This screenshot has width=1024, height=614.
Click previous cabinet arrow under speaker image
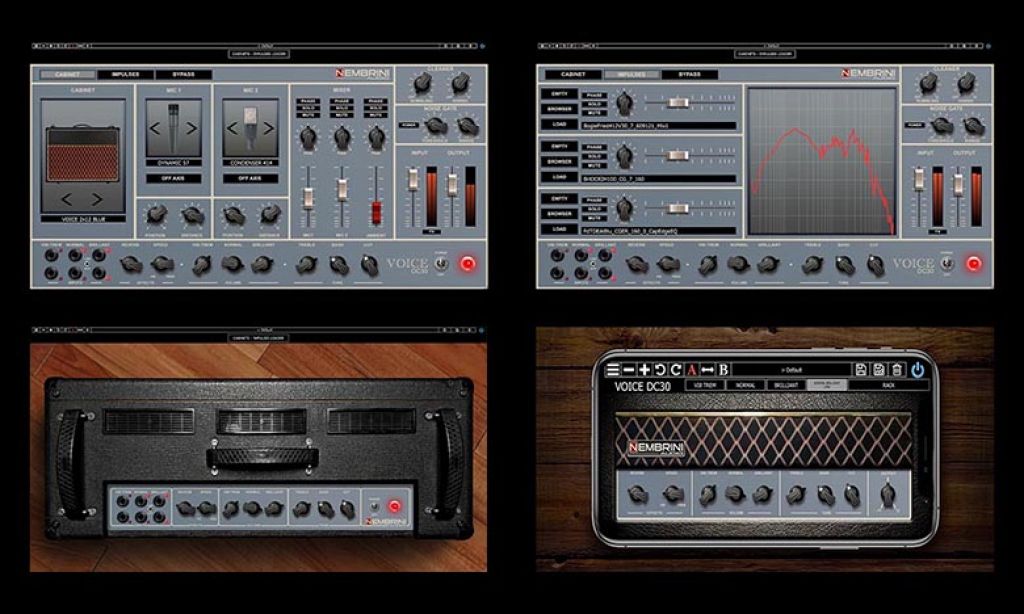[66, 199]
